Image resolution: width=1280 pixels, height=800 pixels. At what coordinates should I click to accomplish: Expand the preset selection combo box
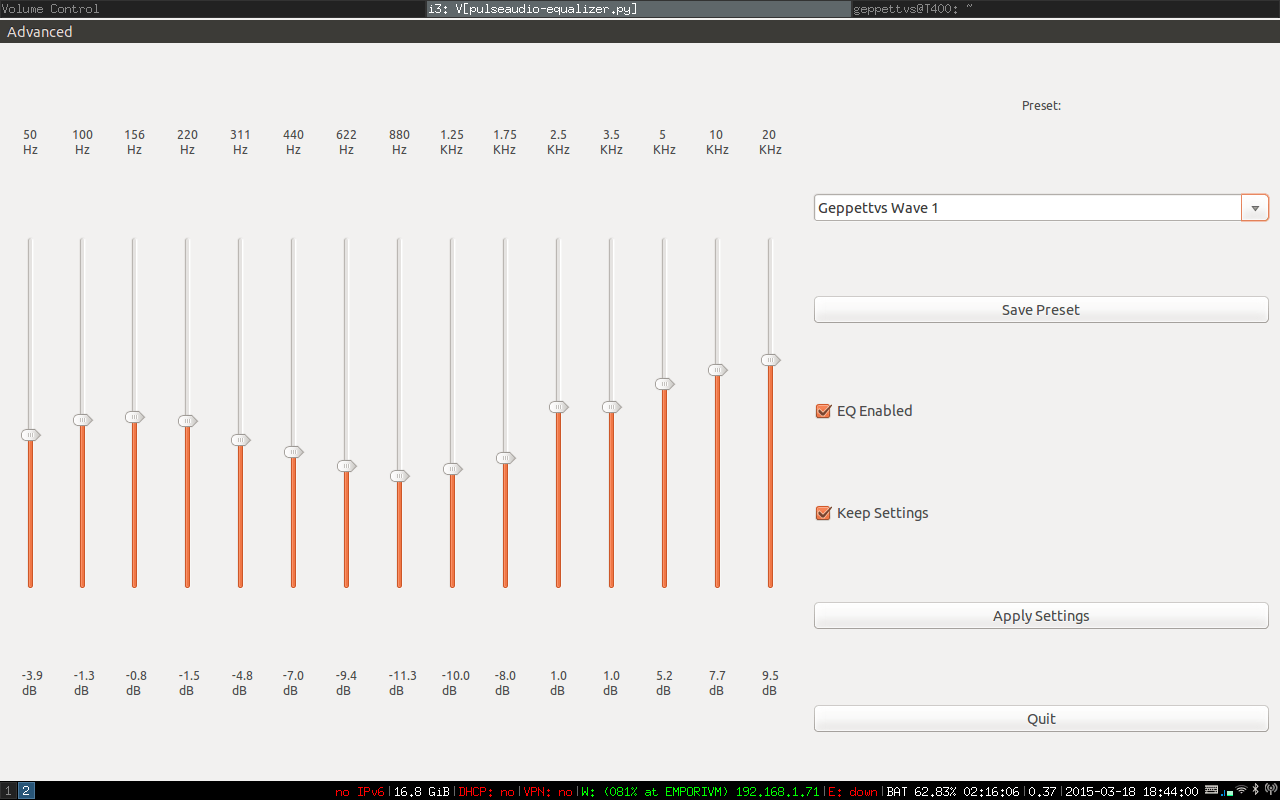1254,207
